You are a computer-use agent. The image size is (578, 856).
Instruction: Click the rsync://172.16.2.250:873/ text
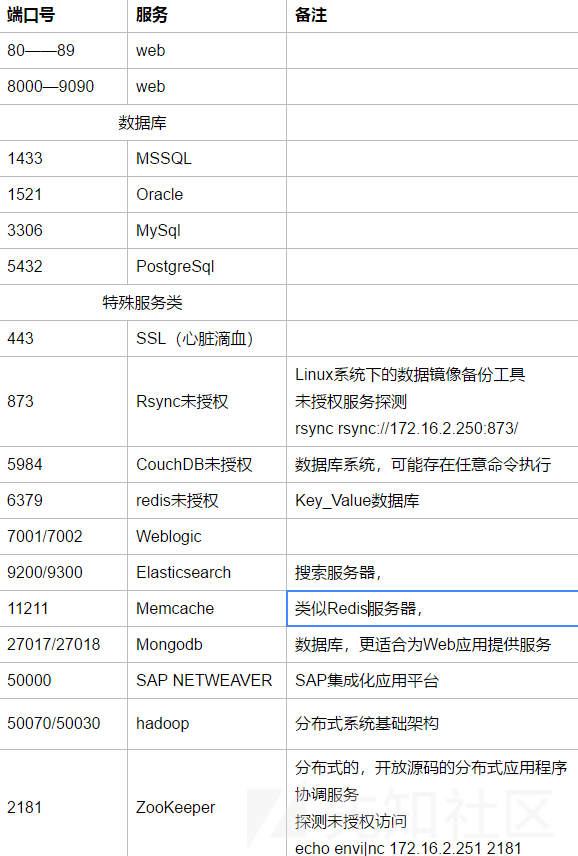(x=428, y=429)
